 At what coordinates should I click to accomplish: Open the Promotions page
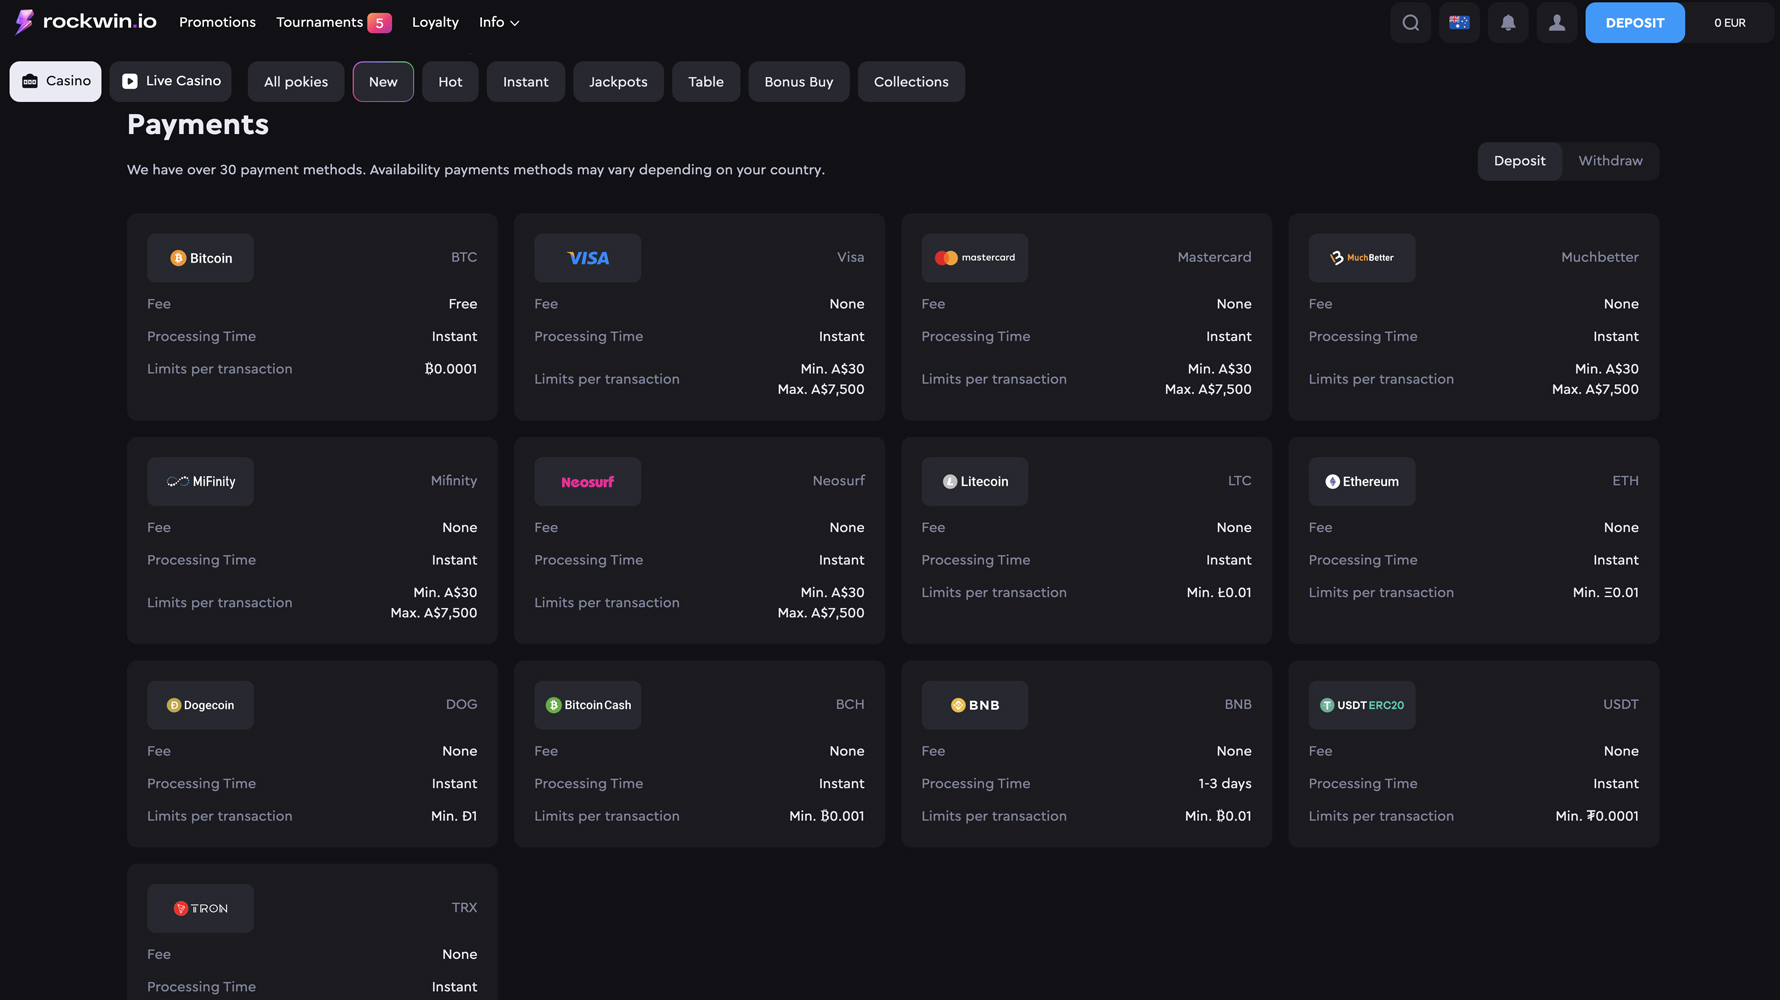[217, 22]
